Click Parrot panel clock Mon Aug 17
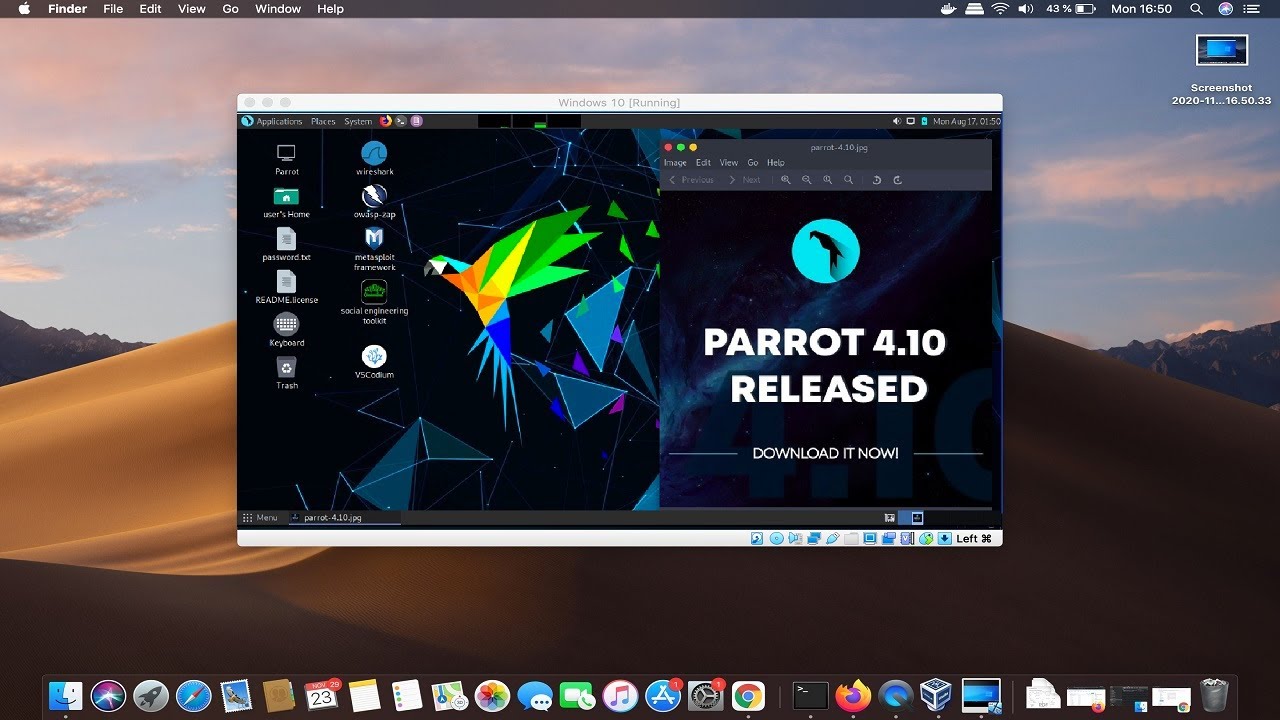This screenshot has width=1280, height=720. pyautogui.click(x=966, y=121)
